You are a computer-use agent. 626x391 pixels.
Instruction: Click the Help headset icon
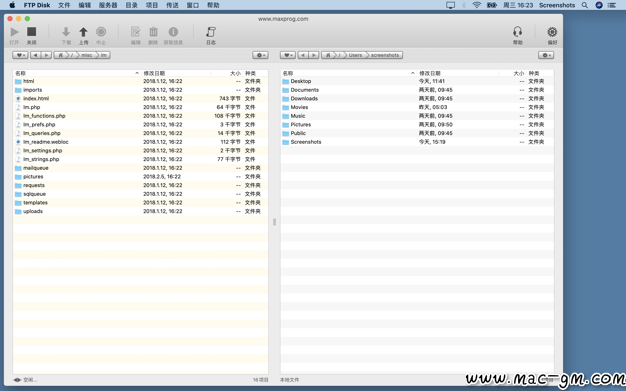click(x=517, y=32)
